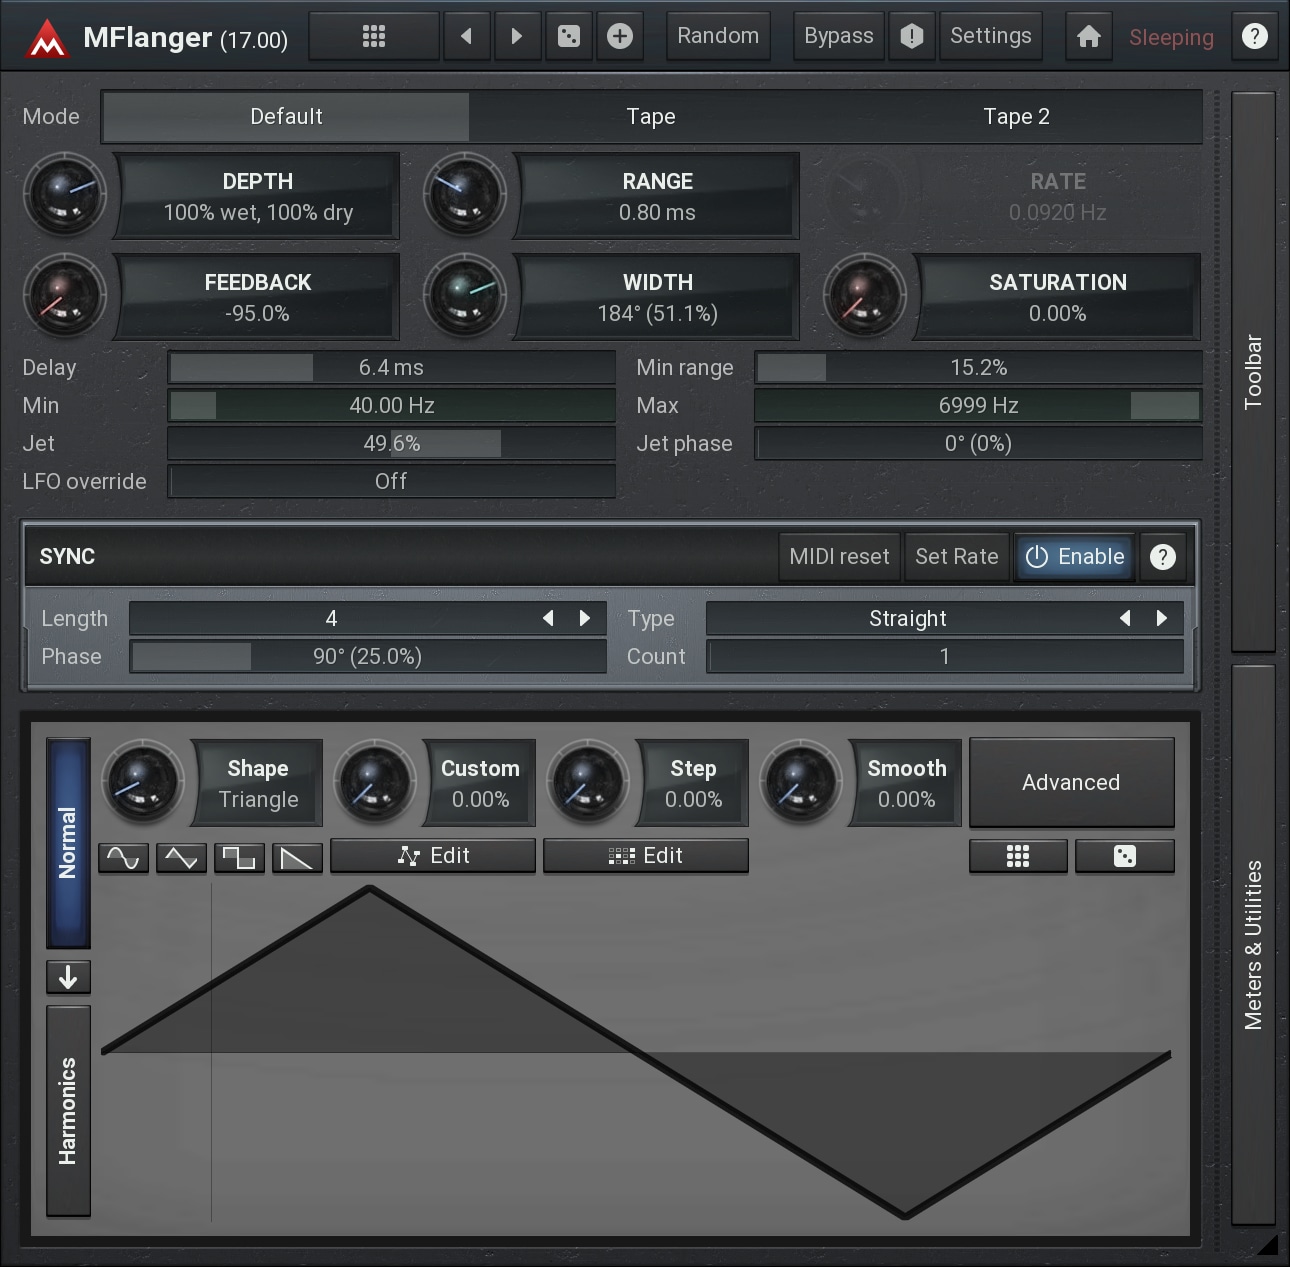The width and height of the screenshot is (1290, 1267).
Task: Select the triangle wave shape icon
Action: click(x=181, y=858)
